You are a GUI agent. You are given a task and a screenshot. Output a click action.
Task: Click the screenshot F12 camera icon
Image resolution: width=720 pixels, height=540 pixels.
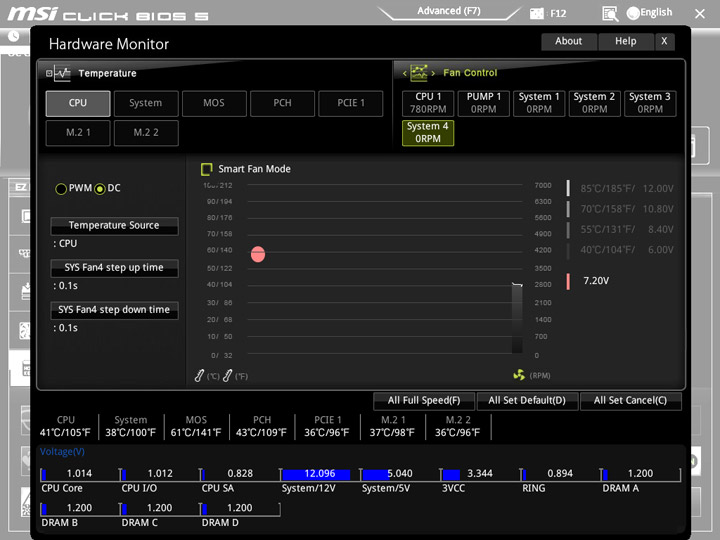536,13
